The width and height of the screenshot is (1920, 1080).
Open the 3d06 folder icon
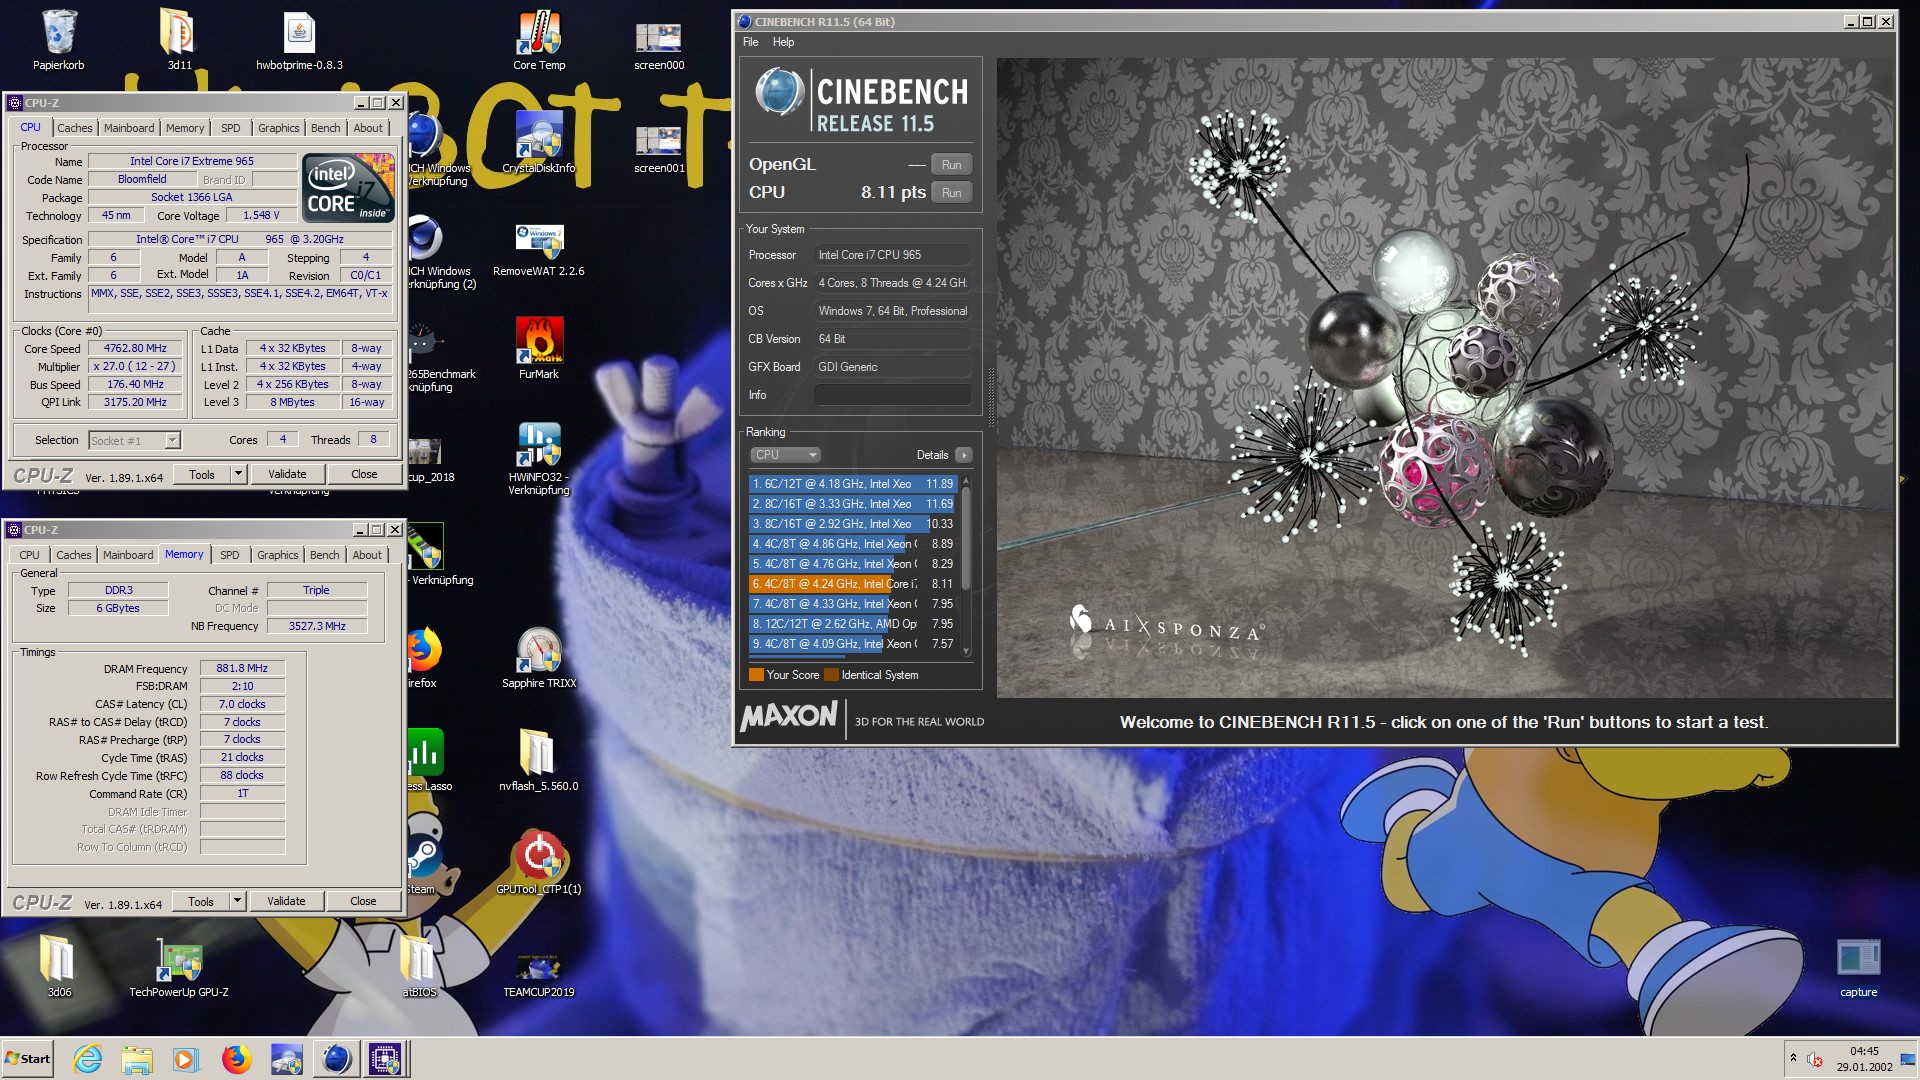click(59, 965)
